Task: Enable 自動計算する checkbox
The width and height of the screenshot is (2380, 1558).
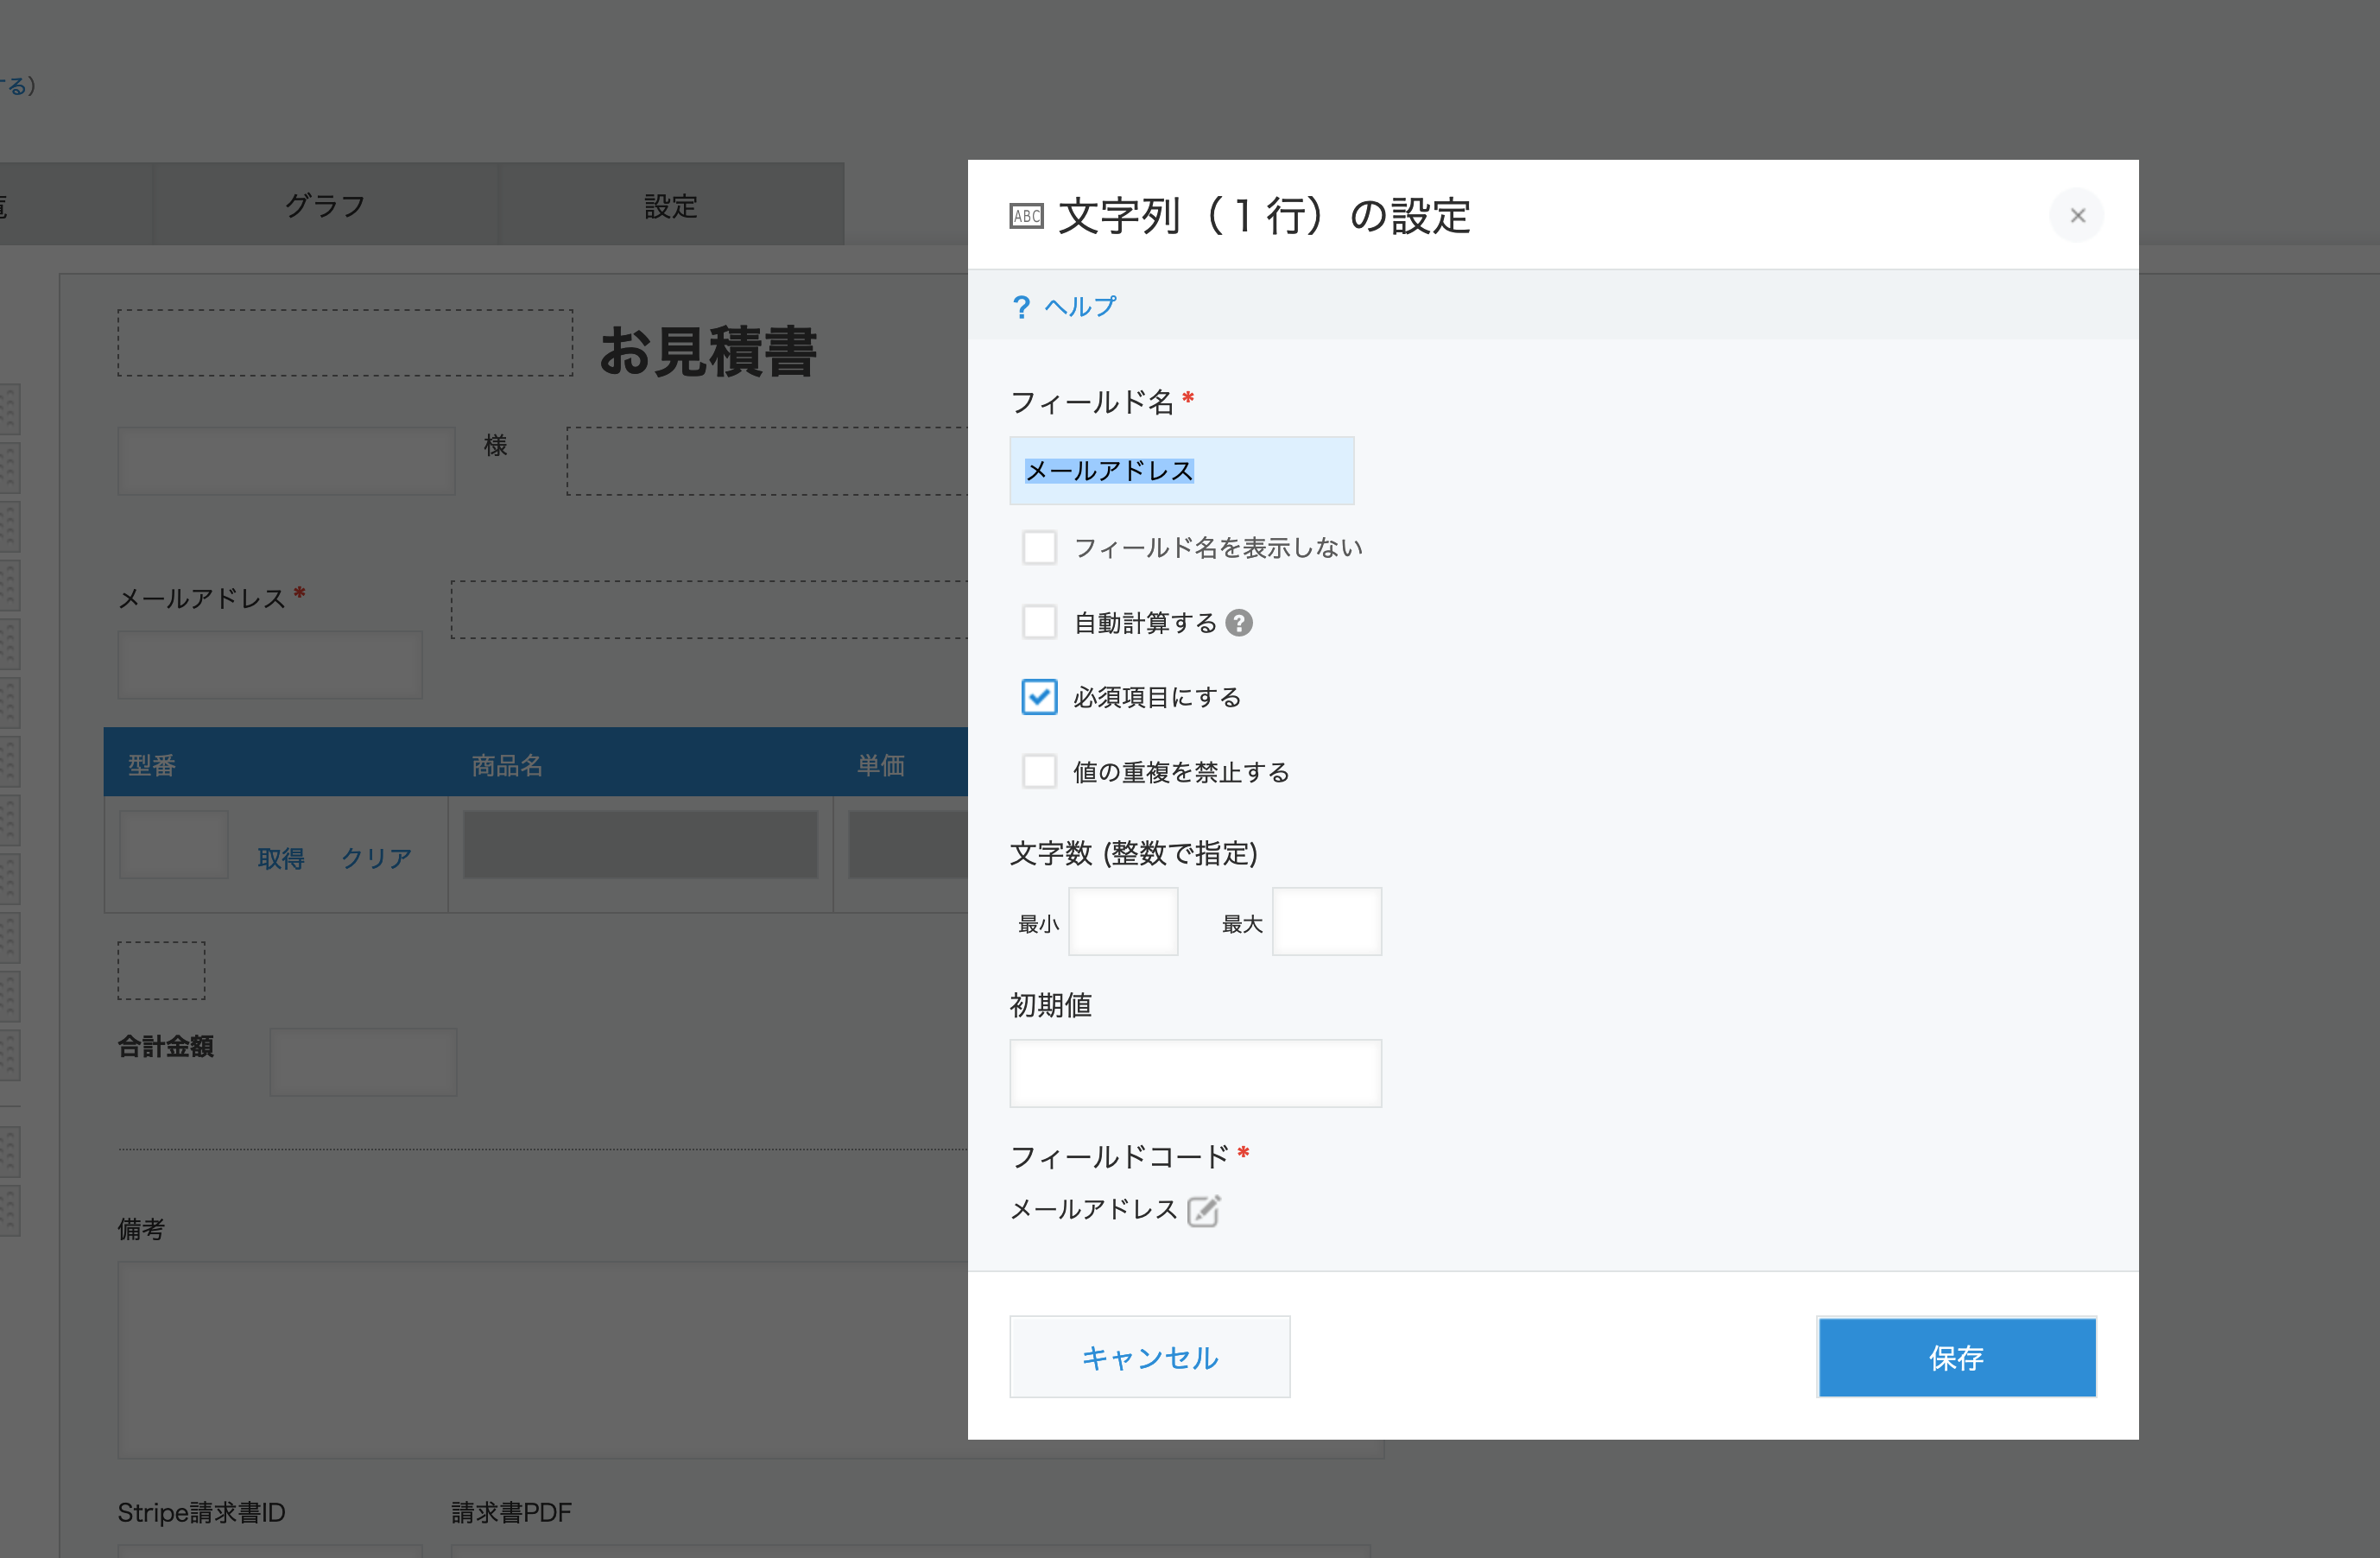Action: click(1039, 623)
